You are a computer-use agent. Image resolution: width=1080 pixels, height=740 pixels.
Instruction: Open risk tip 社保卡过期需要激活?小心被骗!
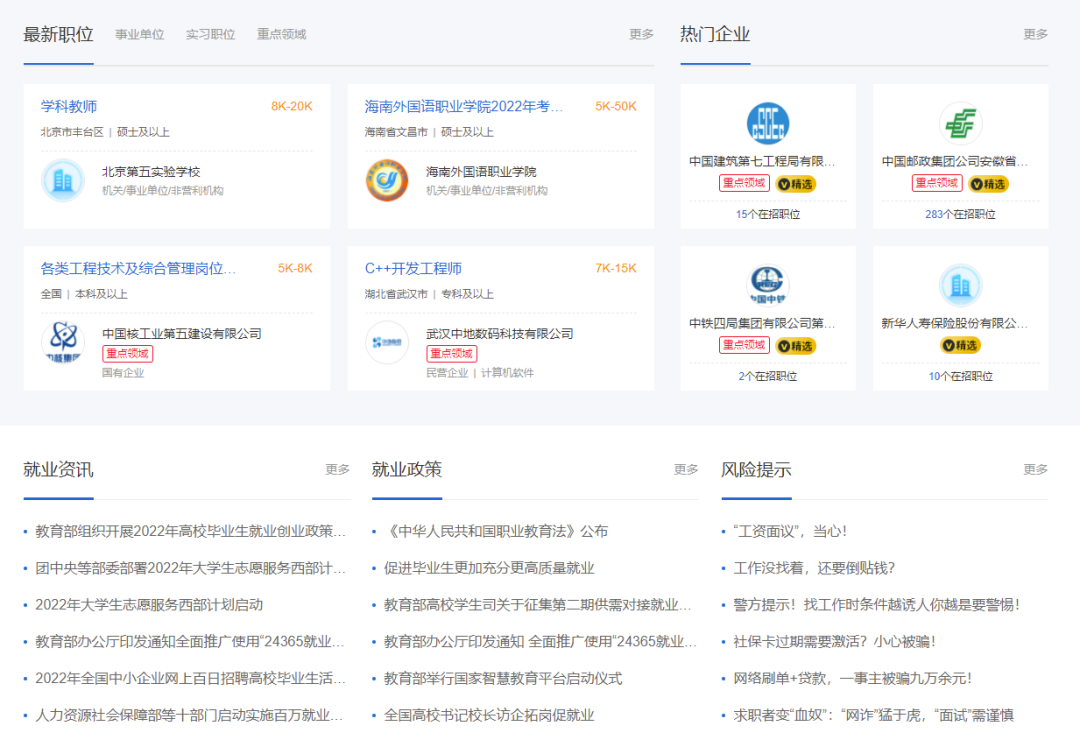click(835, 641)
